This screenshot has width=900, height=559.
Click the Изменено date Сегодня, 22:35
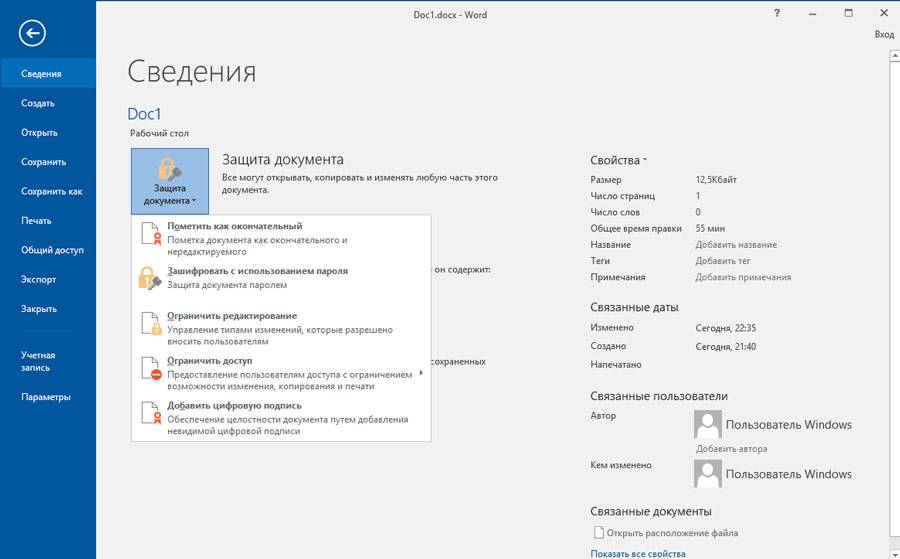(x=726, y=328)
